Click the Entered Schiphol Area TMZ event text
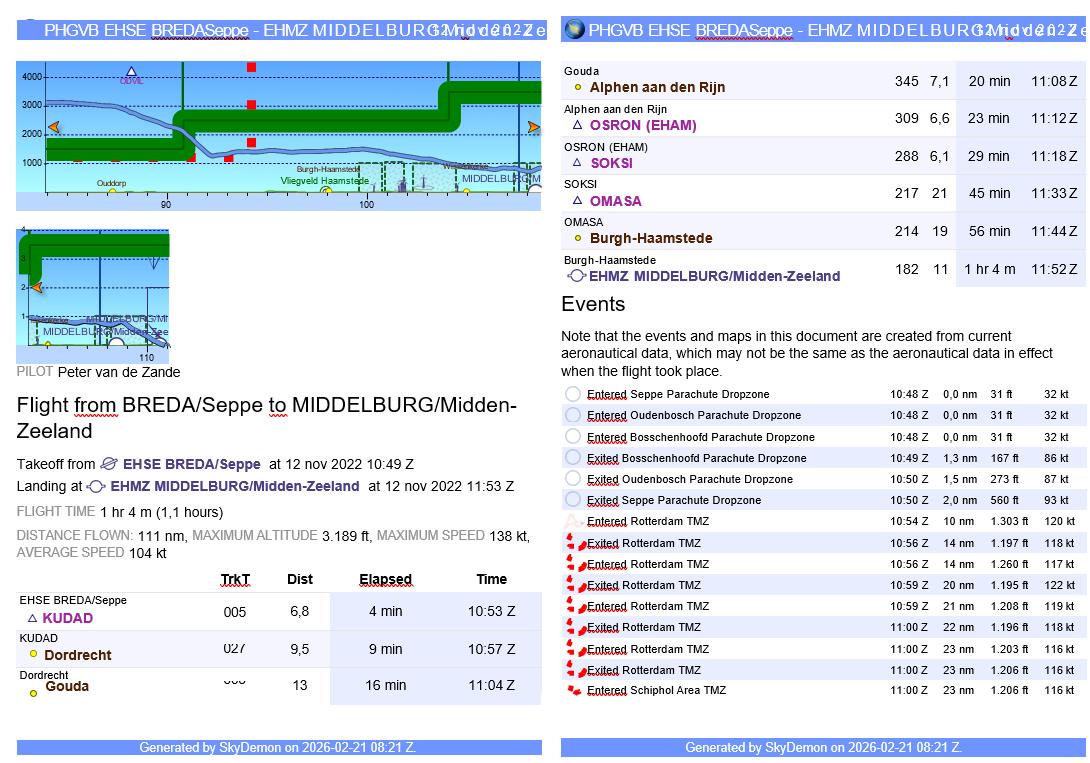 656,690
